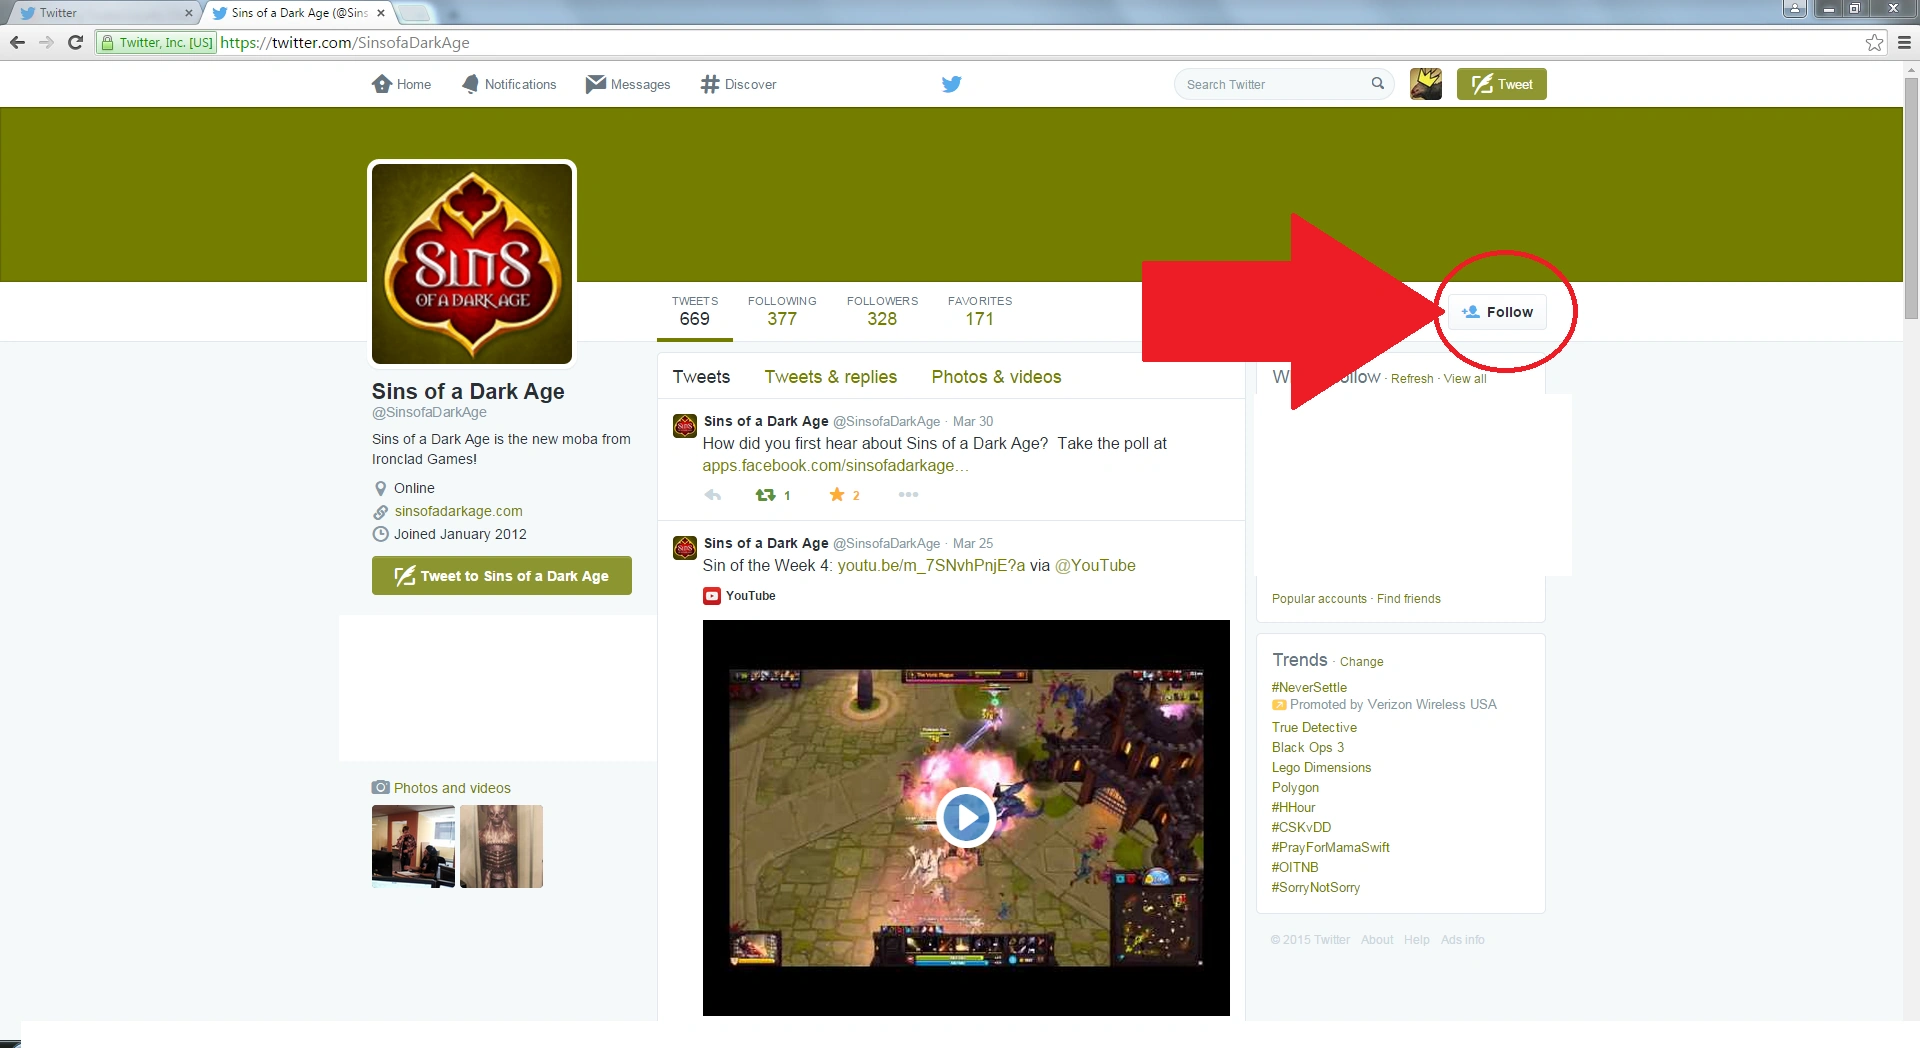Switch to Photos & videos tab
The width and height of the screenshot is (1920, 1048).
click(996, 377)
